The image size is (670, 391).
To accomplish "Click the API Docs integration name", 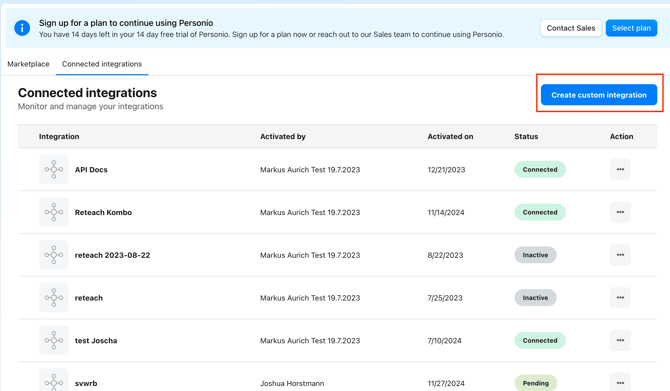I will [x=91, y=170].
